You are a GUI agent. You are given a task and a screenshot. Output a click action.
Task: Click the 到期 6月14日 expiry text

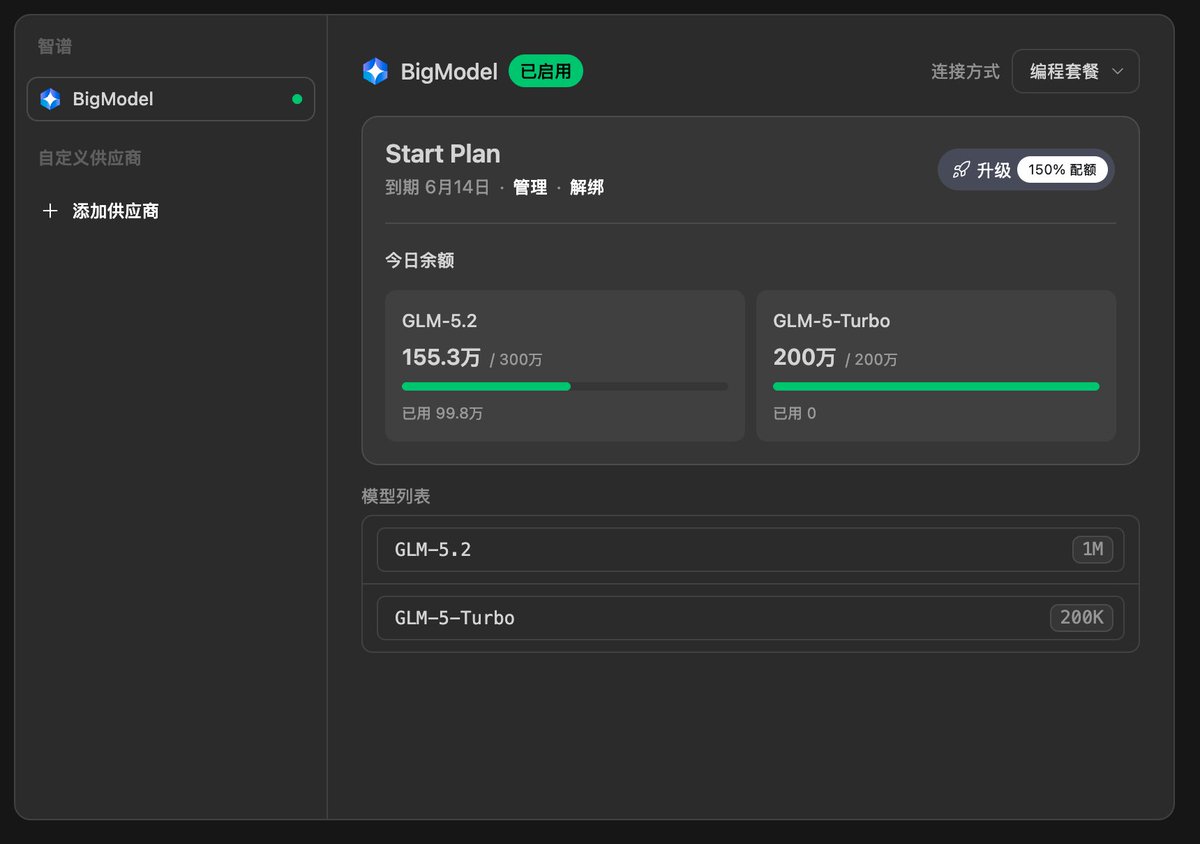pos(437,187)
